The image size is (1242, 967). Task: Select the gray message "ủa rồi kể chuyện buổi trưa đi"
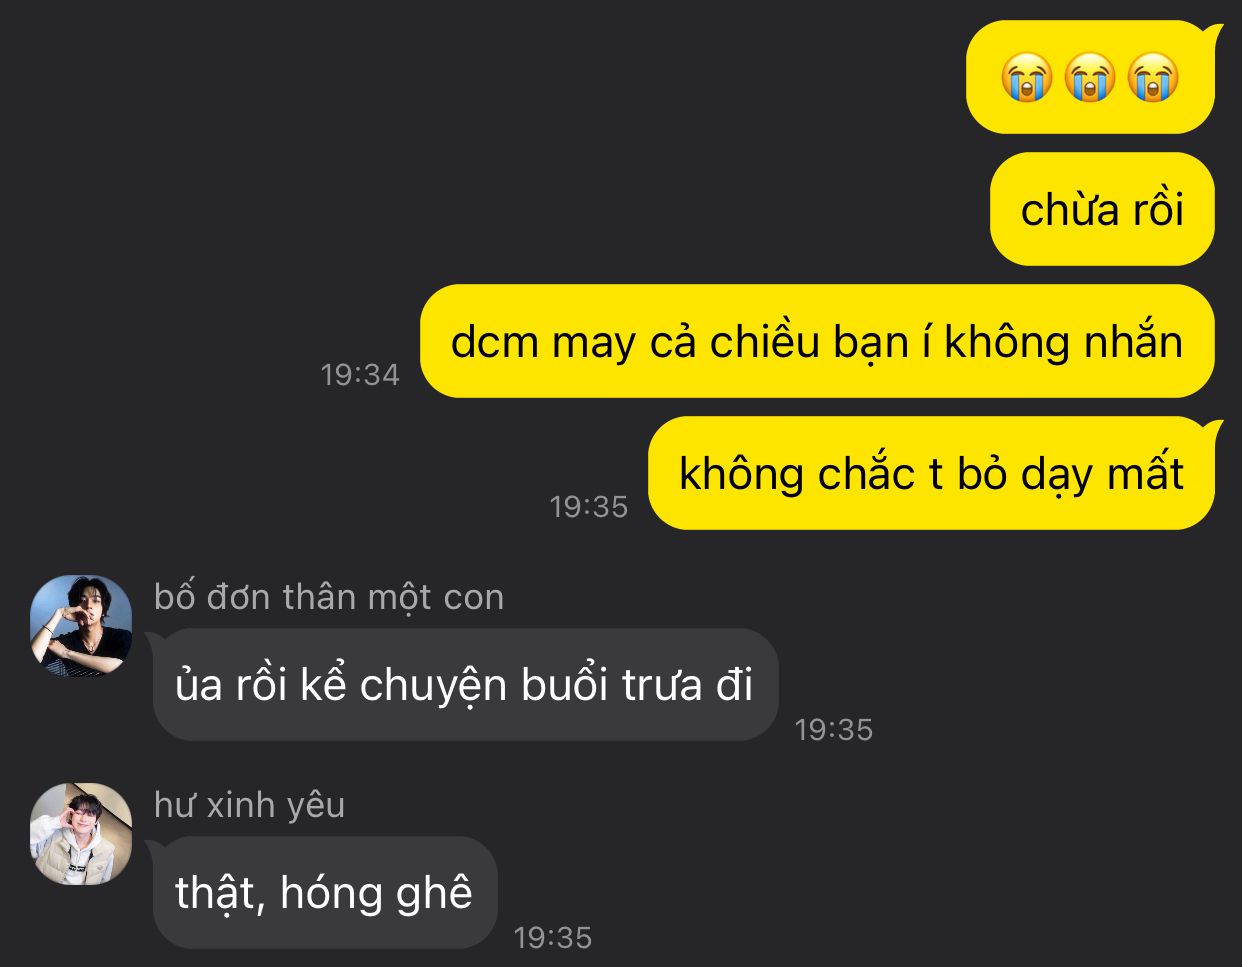465,685
